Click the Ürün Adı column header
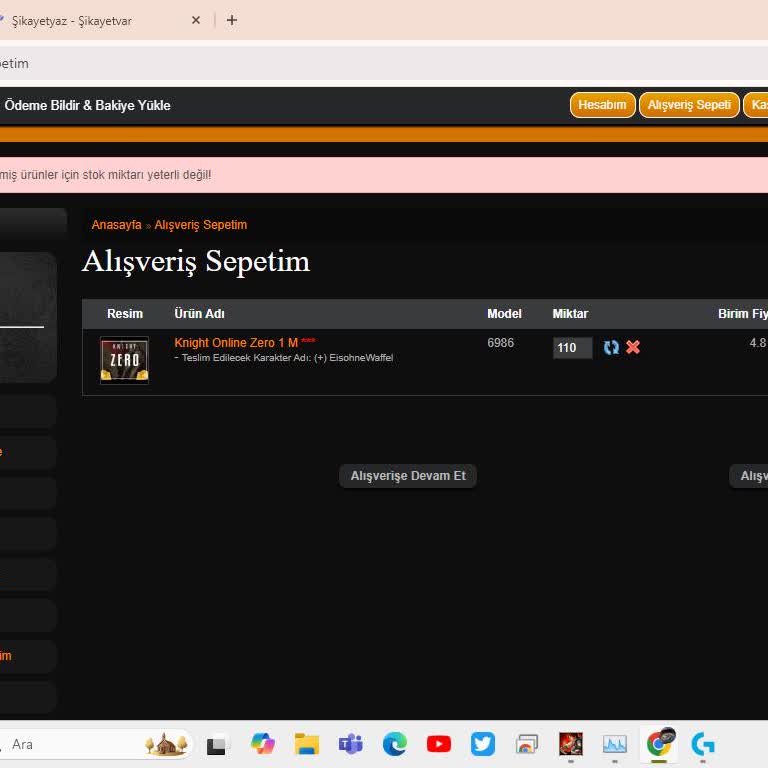This screenshot has width=768, height=768. [x=199, y=314]
